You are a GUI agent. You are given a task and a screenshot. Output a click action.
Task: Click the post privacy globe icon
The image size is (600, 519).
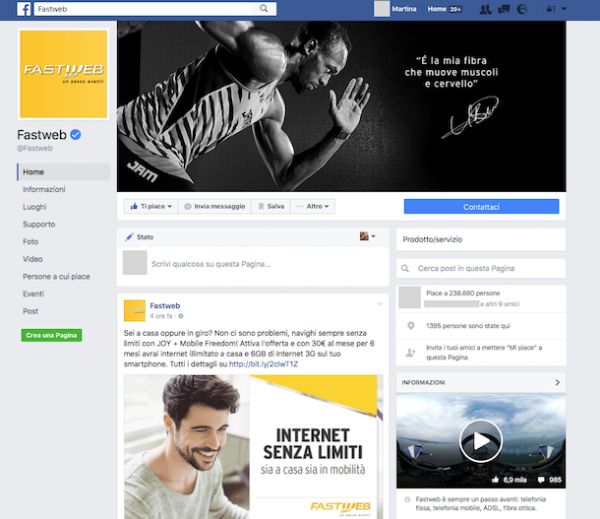click(x=181, y=316)
